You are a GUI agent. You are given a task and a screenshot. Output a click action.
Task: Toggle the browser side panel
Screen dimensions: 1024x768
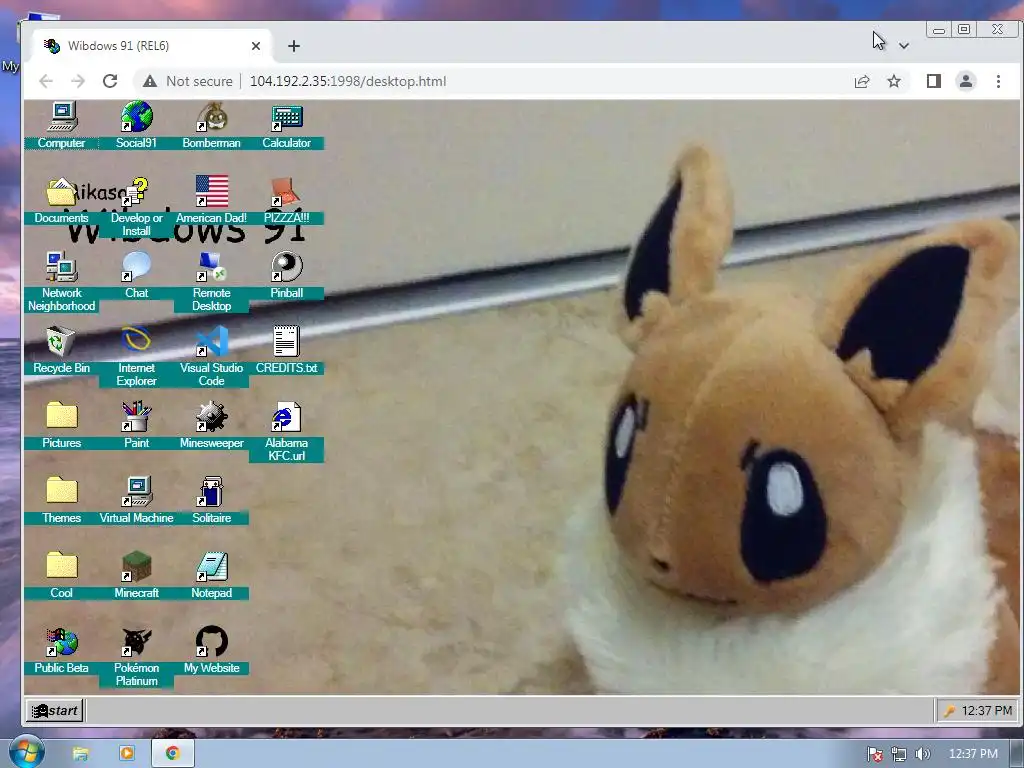pyautogui.click(x=934, y=81)
